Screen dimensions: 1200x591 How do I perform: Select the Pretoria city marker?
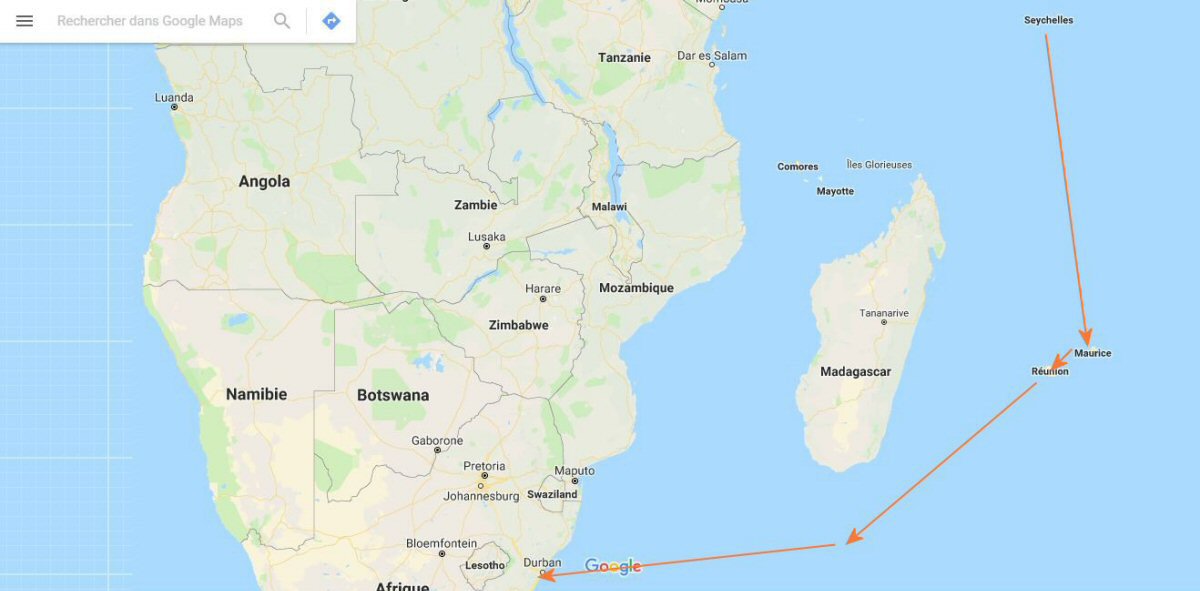484,477
